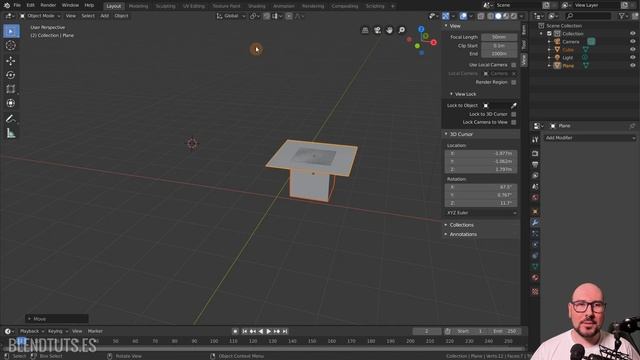Open the Tool sidebar tab
This screenshot has height=360, width=640.
(524, 44)
